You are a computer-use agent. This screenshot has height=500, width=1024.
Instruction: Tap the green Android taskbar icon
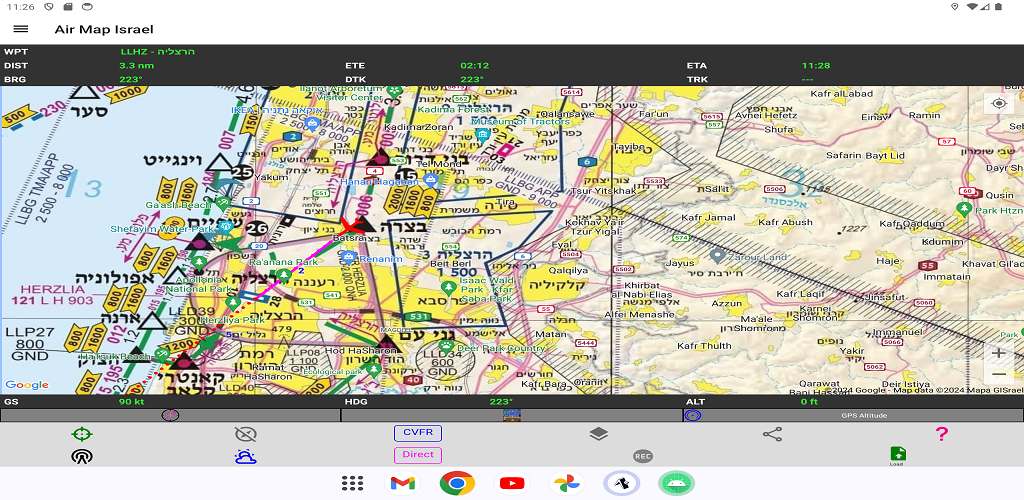(x=677, y=483)
